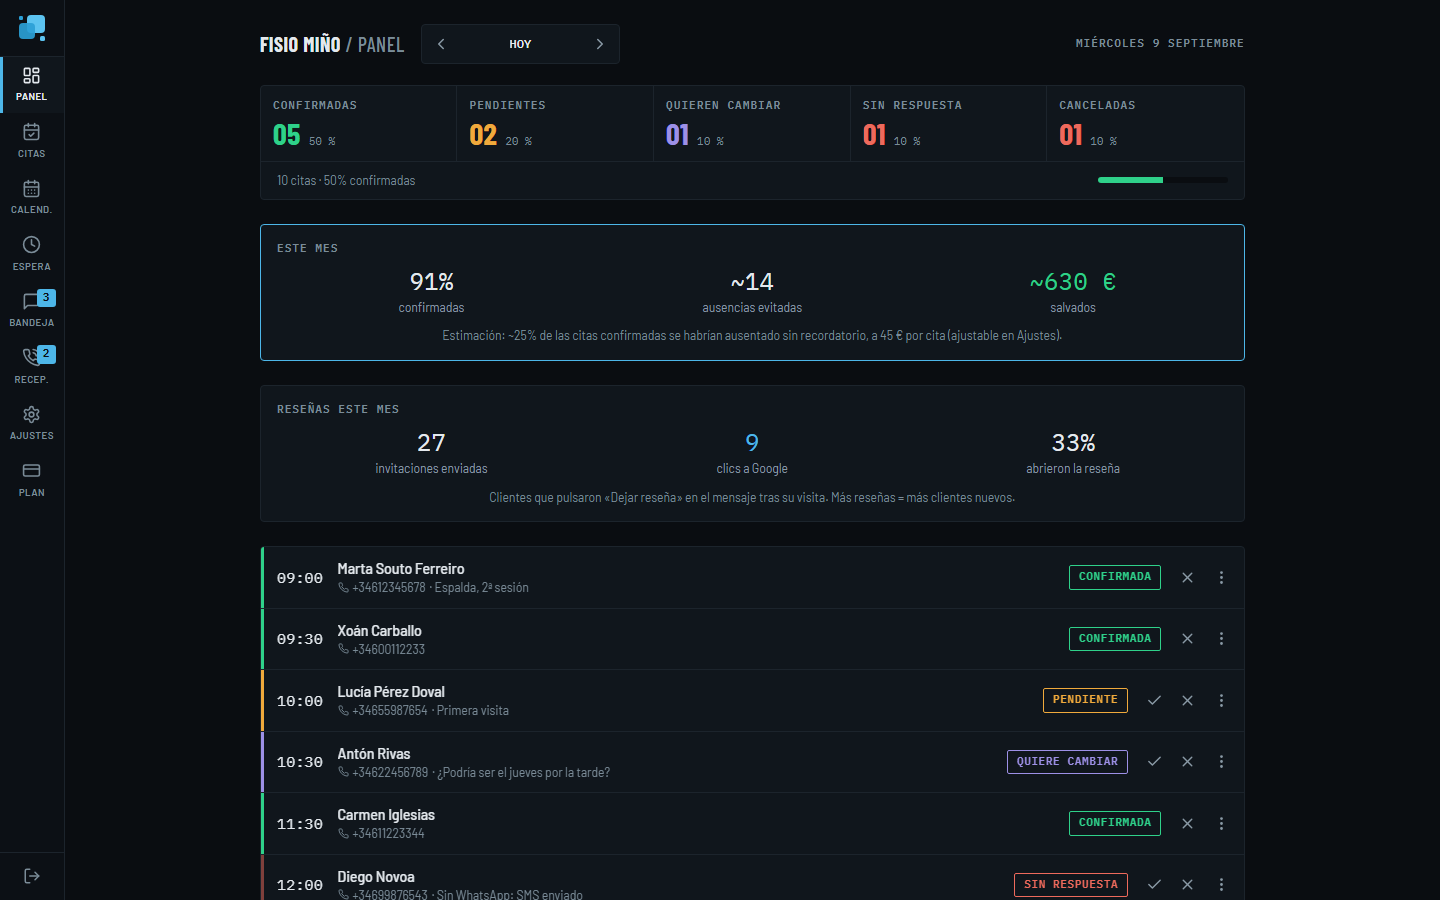Cancel Carmen Iglesias's appointment

(x=1187, y=824)
